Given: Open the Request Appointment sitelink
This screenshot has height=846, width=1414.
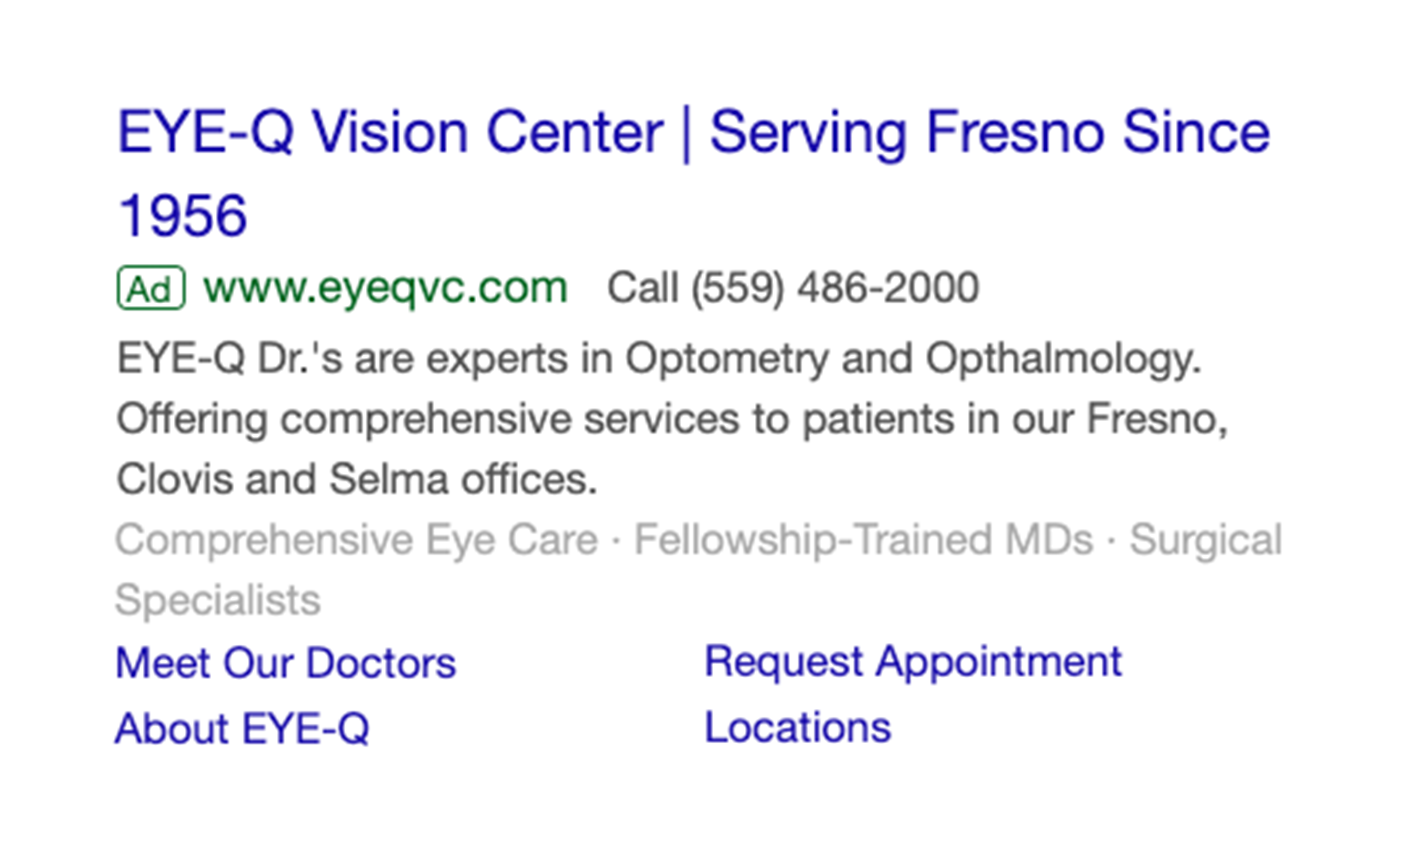Looking at the screenshot, I should click(x=912, y=662).
